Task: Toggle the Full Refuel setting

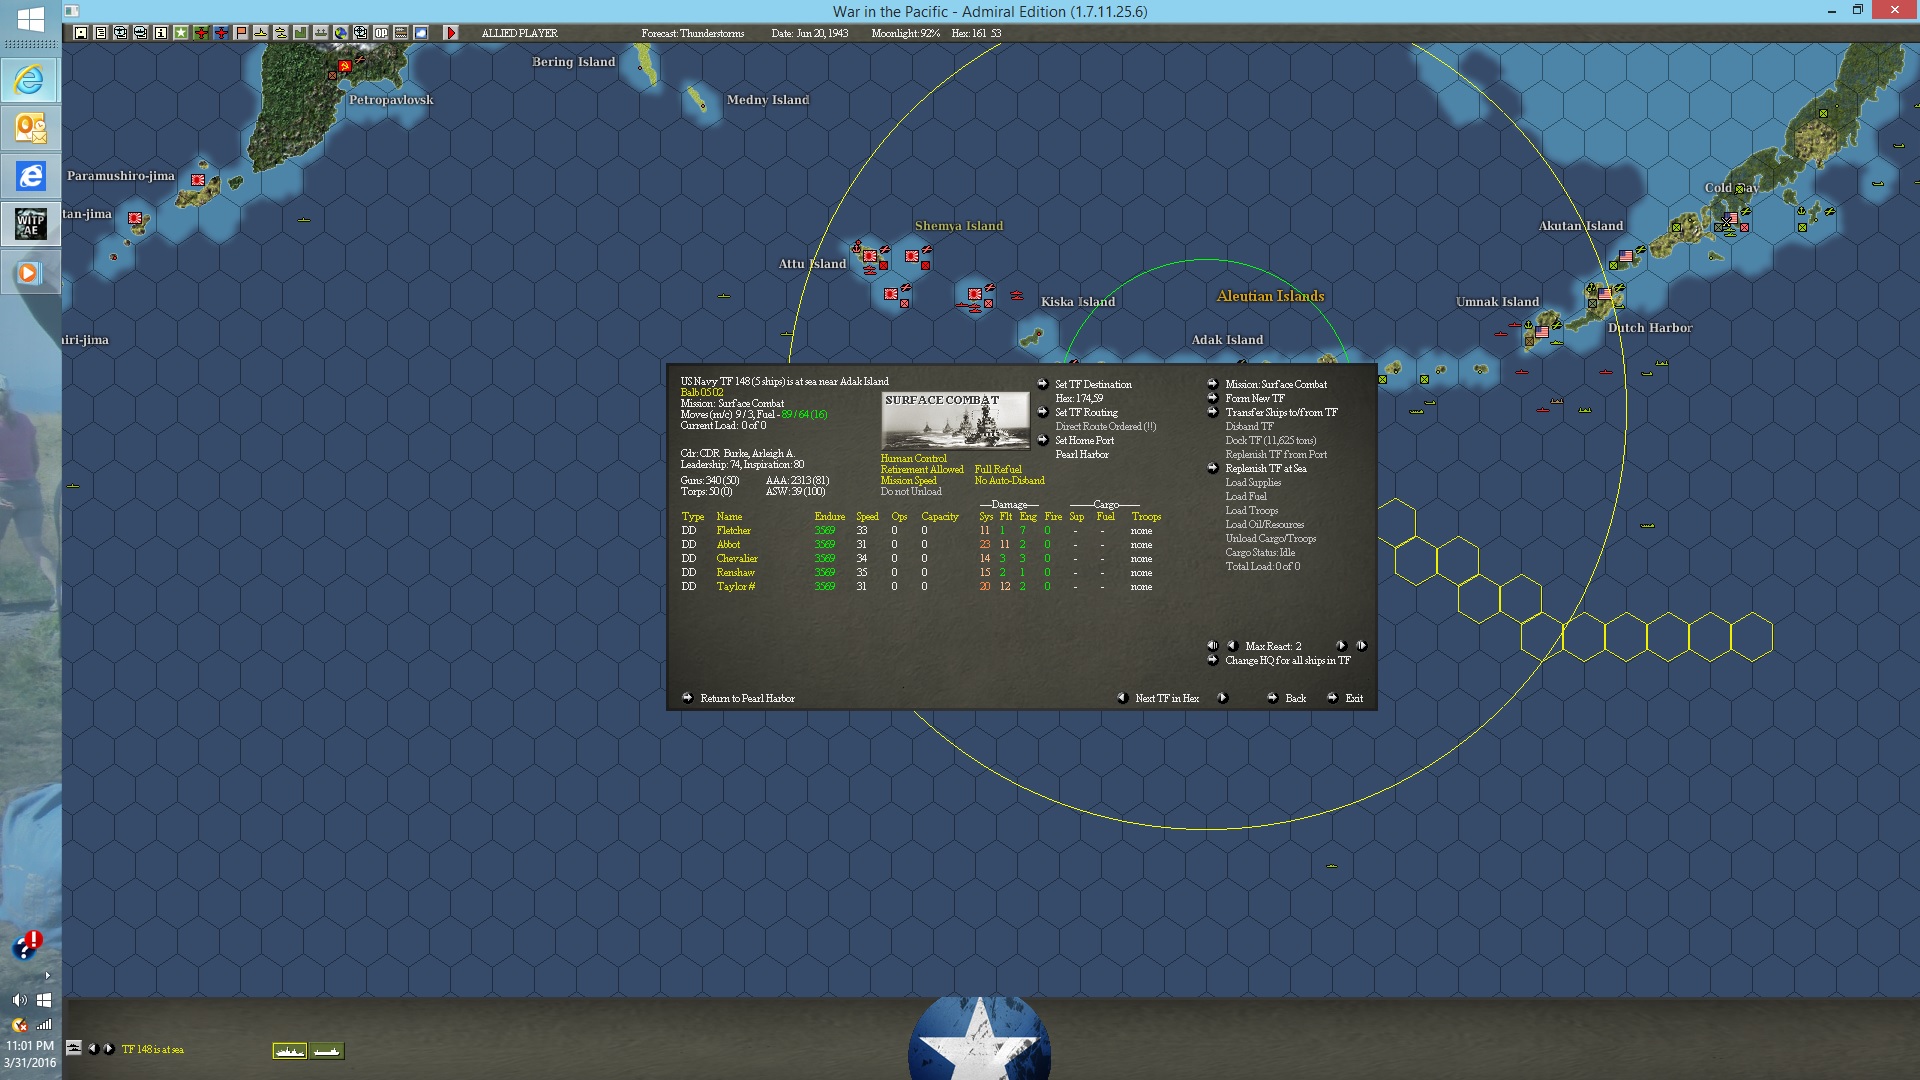Action: coord(998,470)
